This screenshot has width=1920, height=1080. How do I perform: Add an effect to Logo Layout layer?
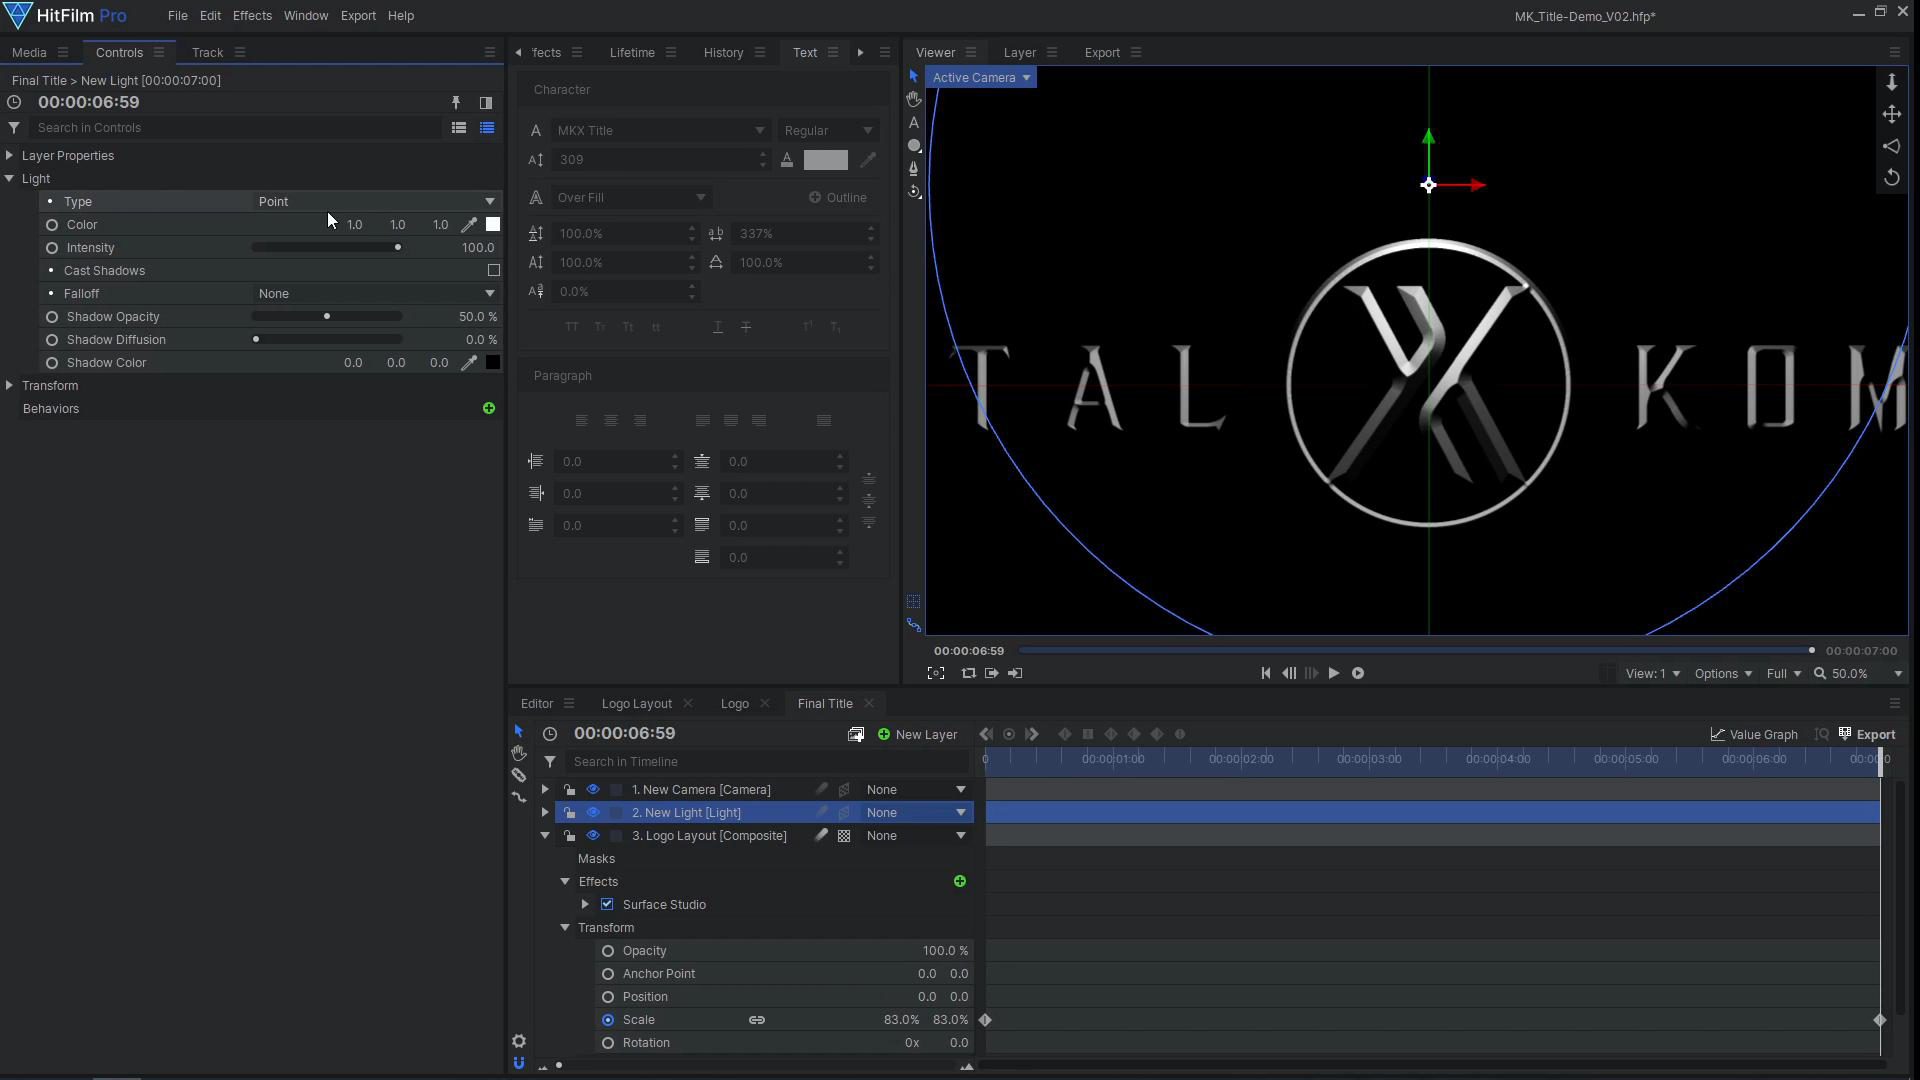tap(960, 881)
